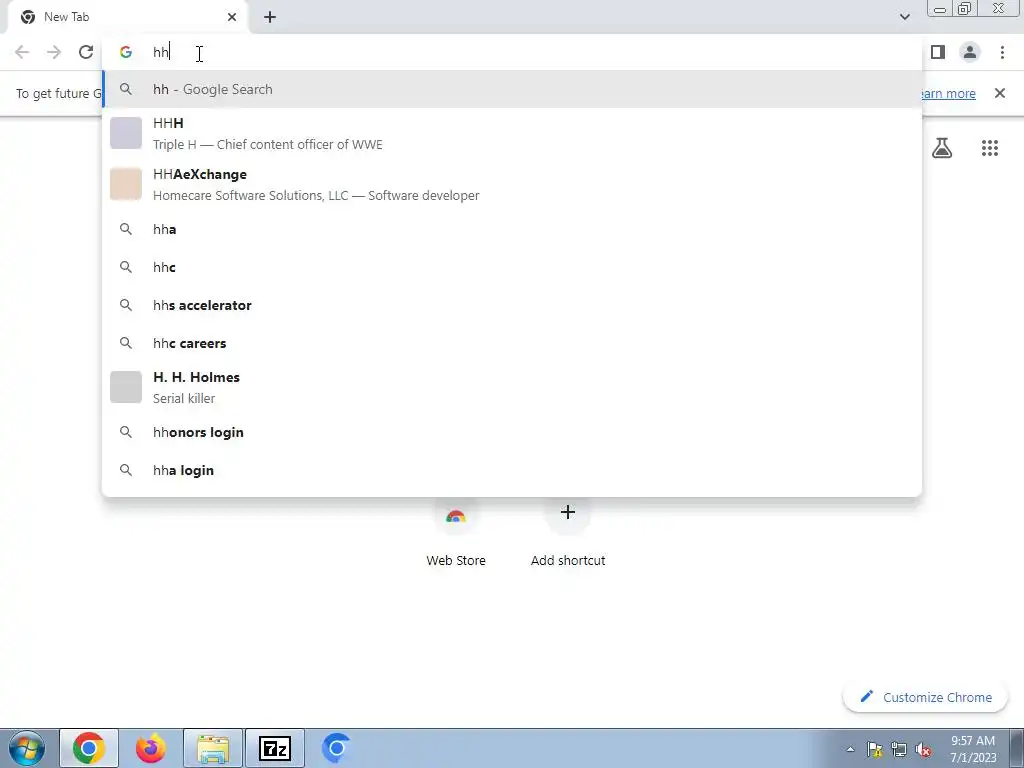
Task: Open the Windows Start menu
Action: (27, 748)
